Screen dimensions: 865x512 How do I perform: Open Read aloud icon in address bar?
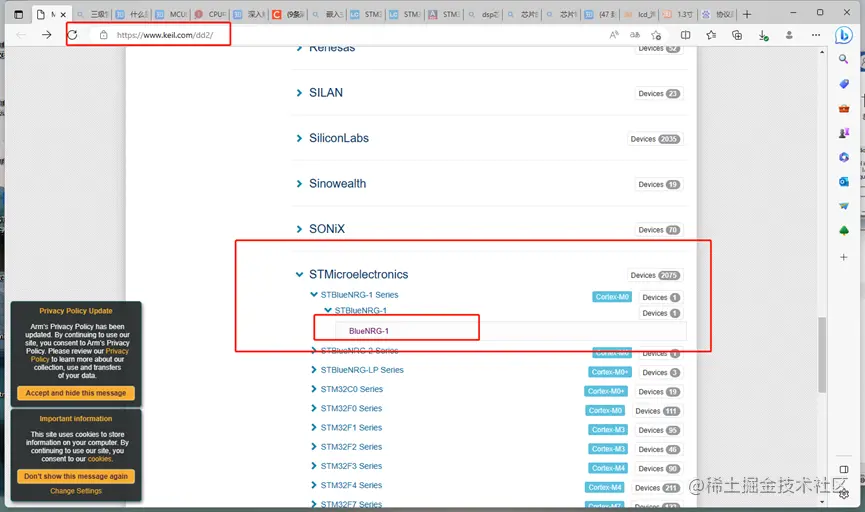pos(614,35)
